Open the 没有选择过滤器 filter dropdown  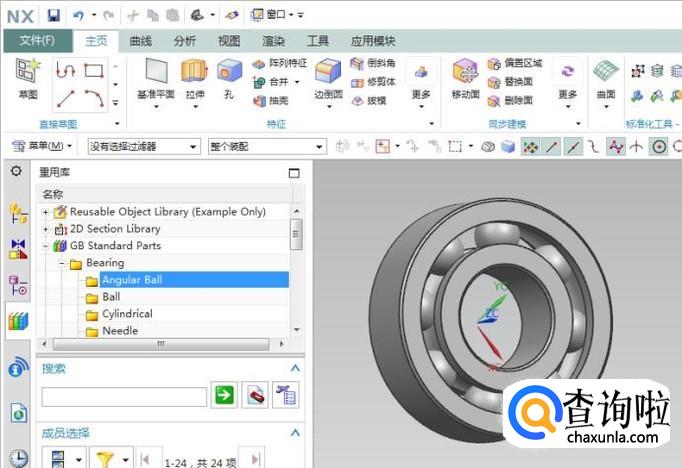pyautogui.click(x=142, y=146)
